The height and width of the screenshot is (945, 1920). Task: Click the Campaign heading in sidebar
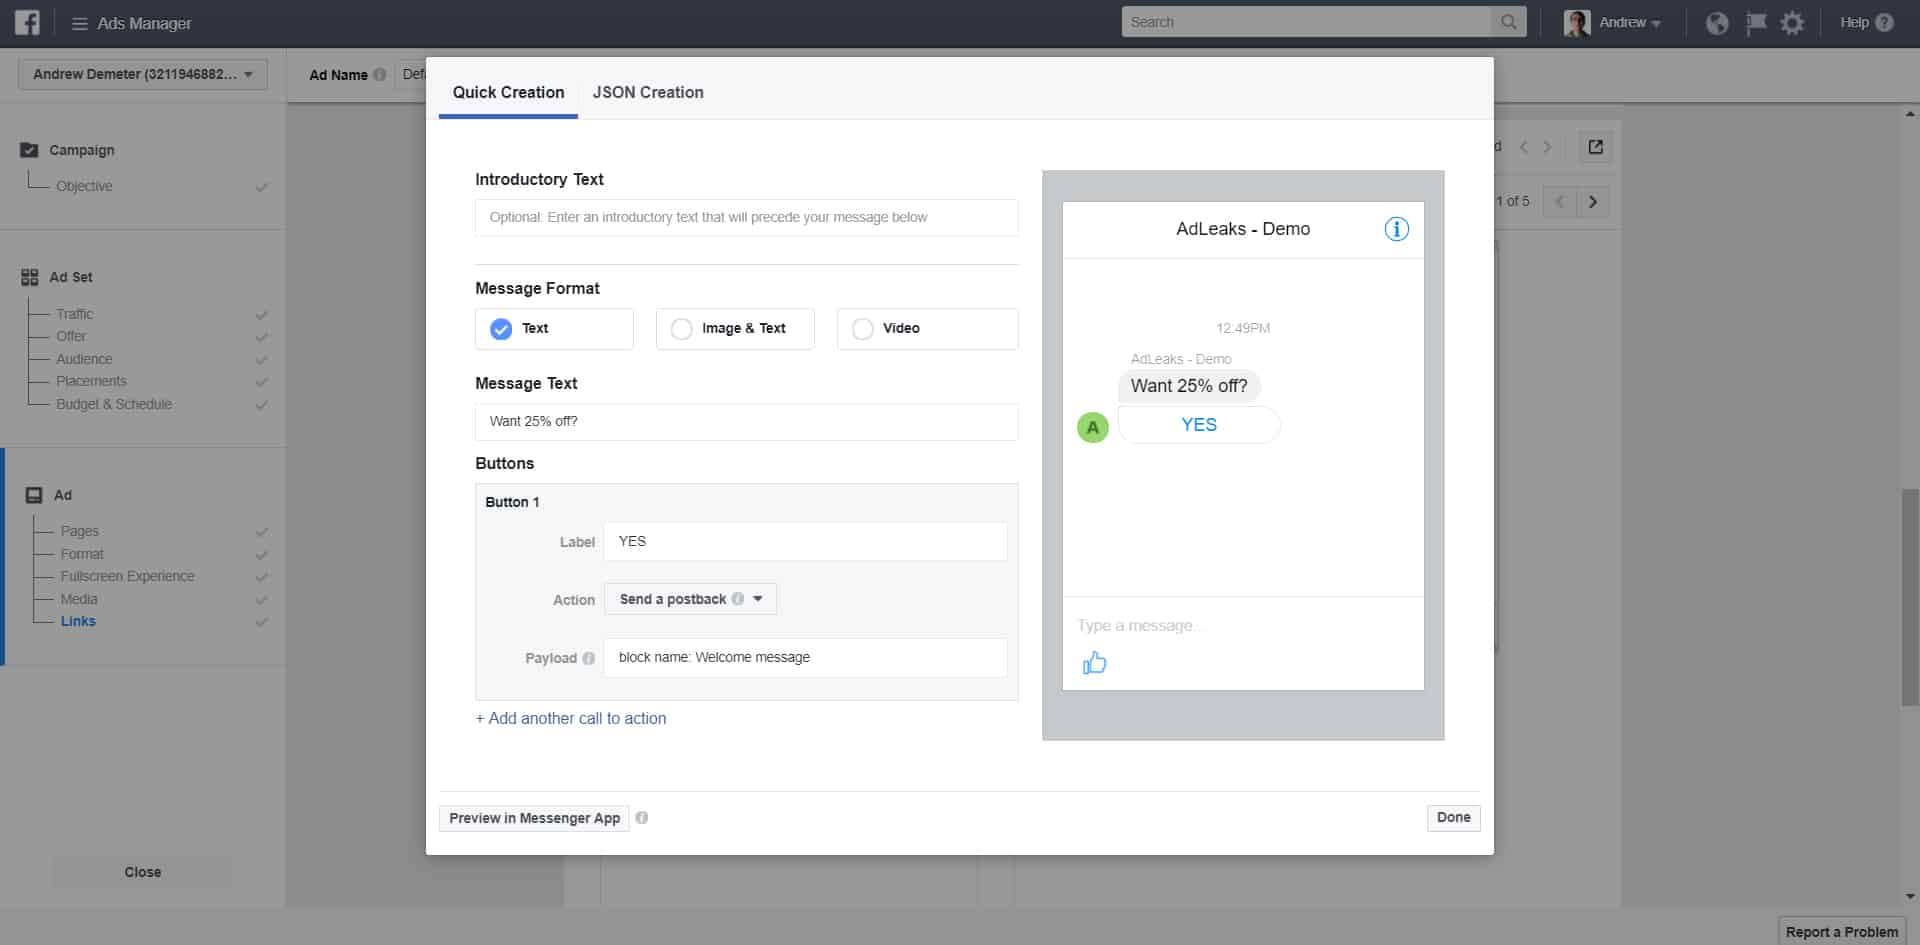[x=82, y=150]
